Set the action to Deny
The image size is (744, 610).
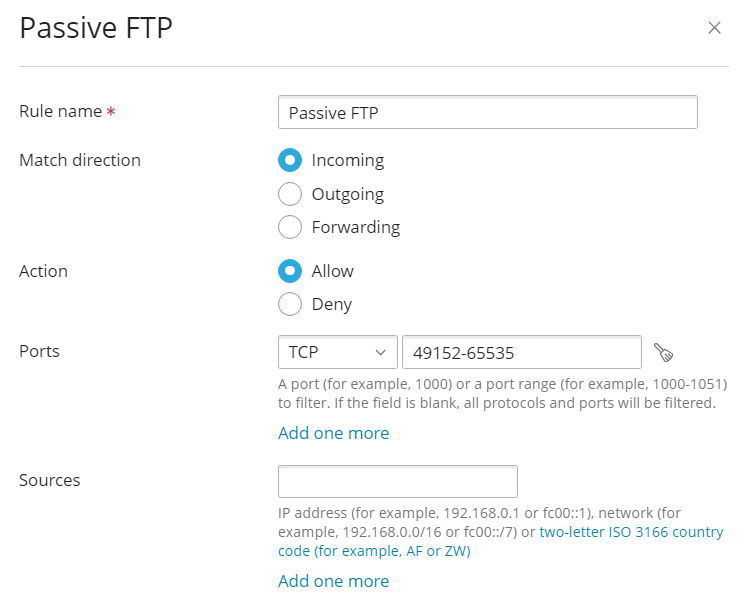point(290,304)
